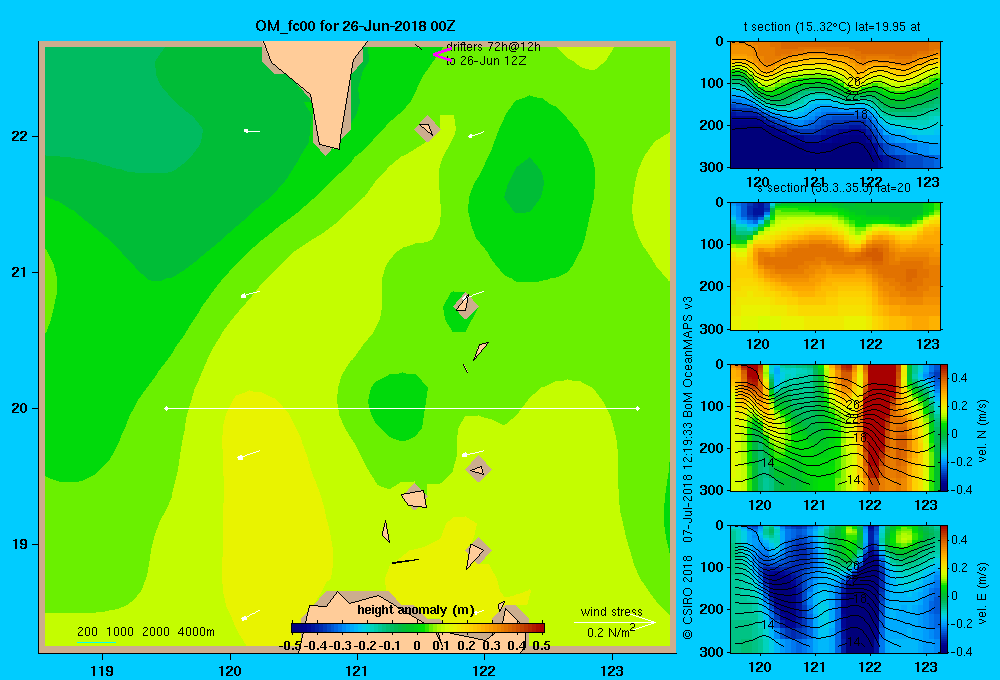Click the 'height anomaly (m)' label
The height and width of the screenshot is (680, 1000).
[x=416, y=610]
